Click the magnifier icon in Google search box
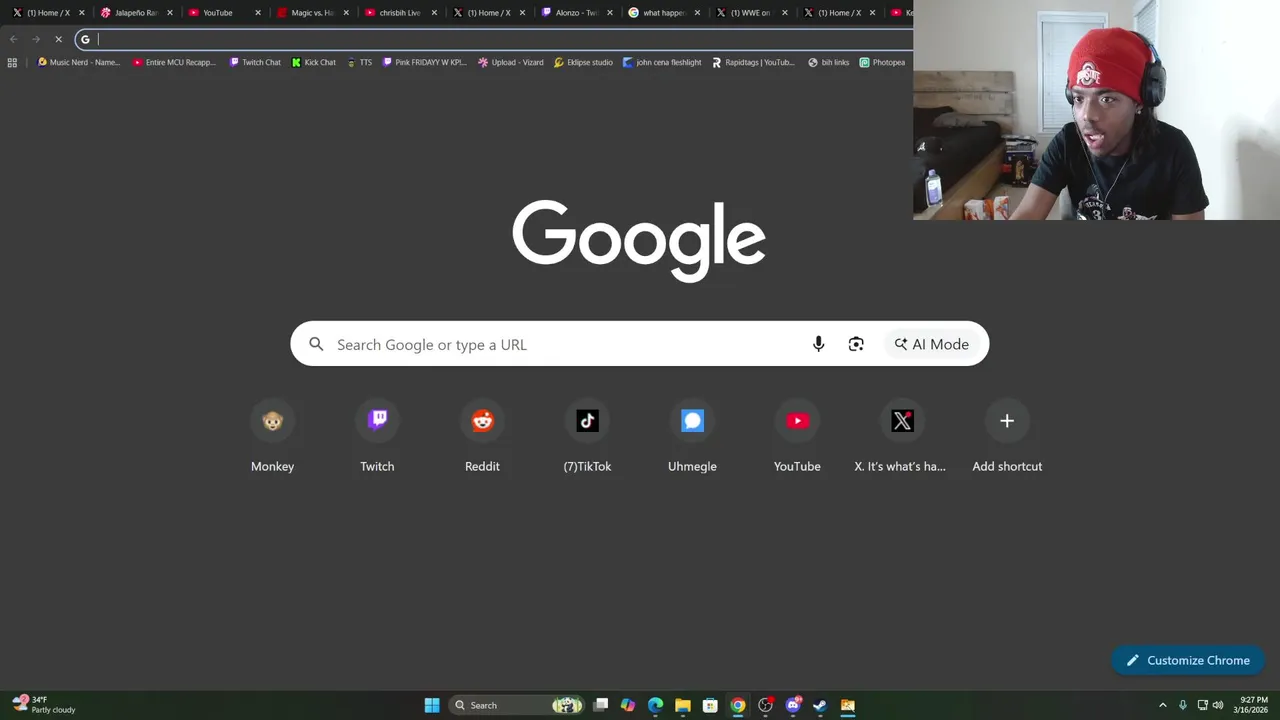Screen dimensions: 1280x720 (316, 344)
